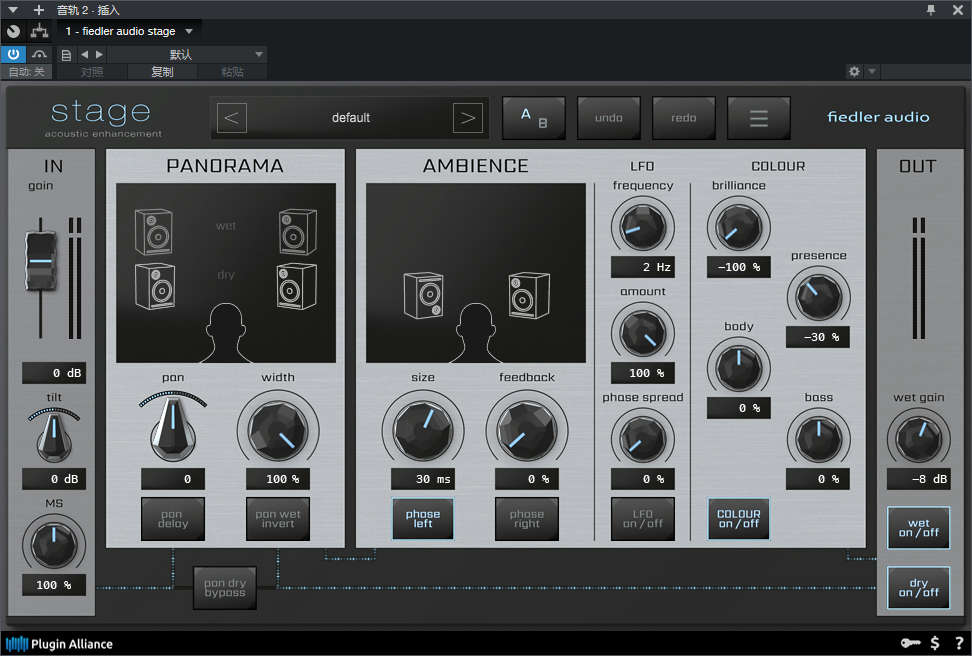
Task: Click the wet gain knob
Action: point(919,439)
